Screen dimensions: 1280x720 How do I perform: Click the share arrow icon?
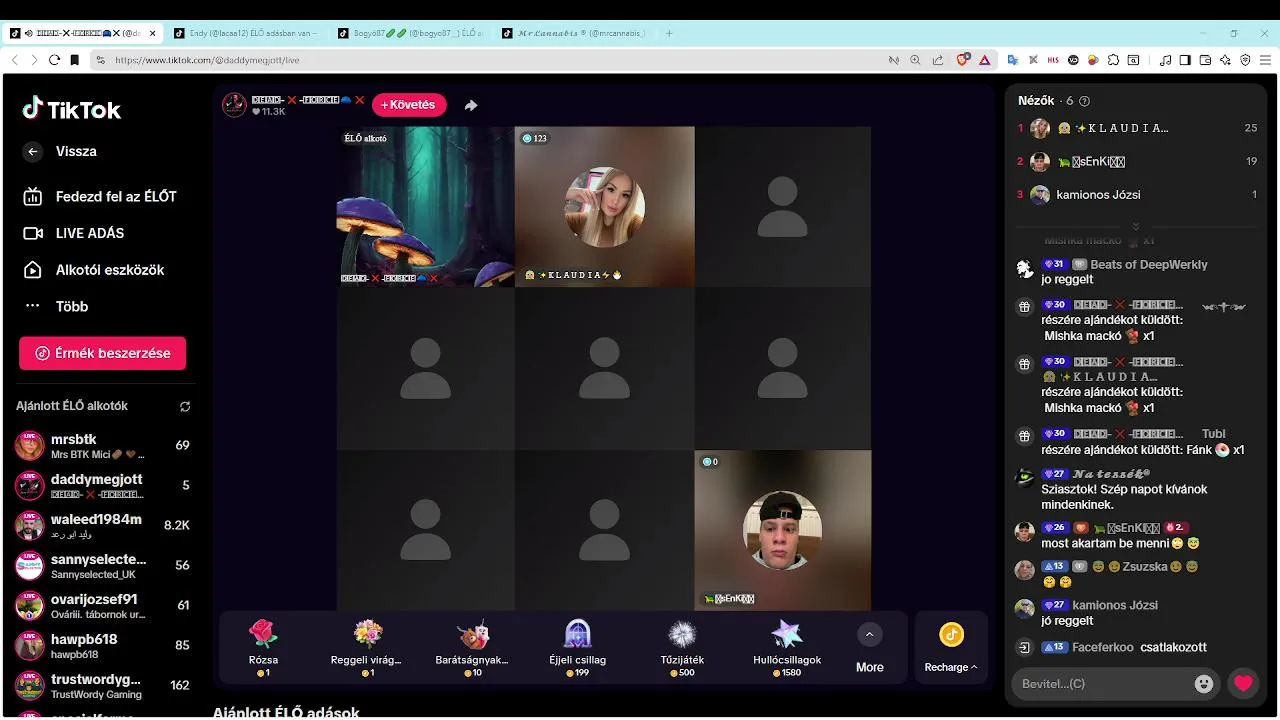(x=471, y=105)
